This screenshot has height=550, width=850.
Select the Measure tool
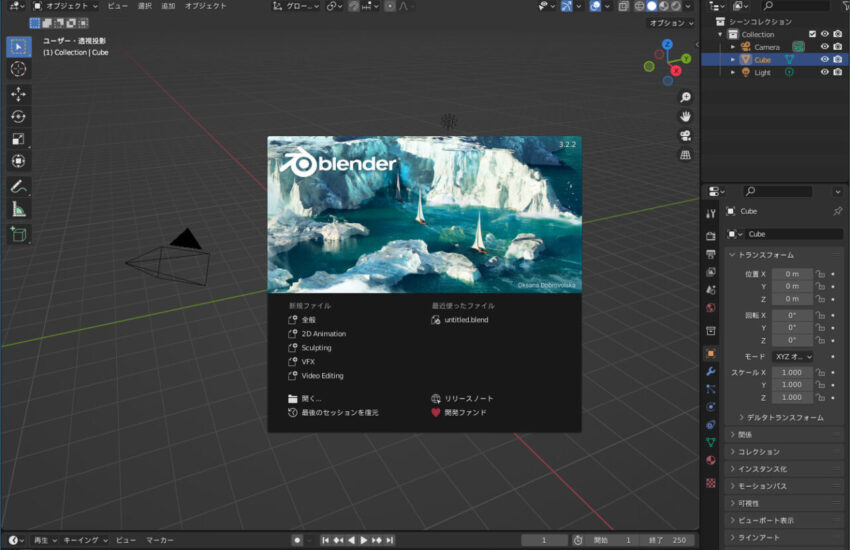tap(18, 209)
